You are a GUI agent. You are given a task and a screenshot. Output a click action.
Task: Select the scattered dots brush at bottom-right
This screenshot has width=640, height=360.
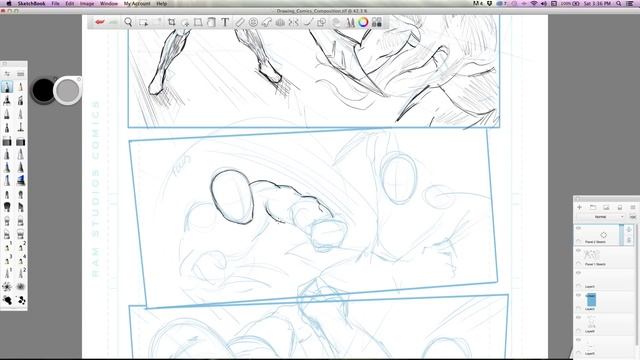[21, 301]
